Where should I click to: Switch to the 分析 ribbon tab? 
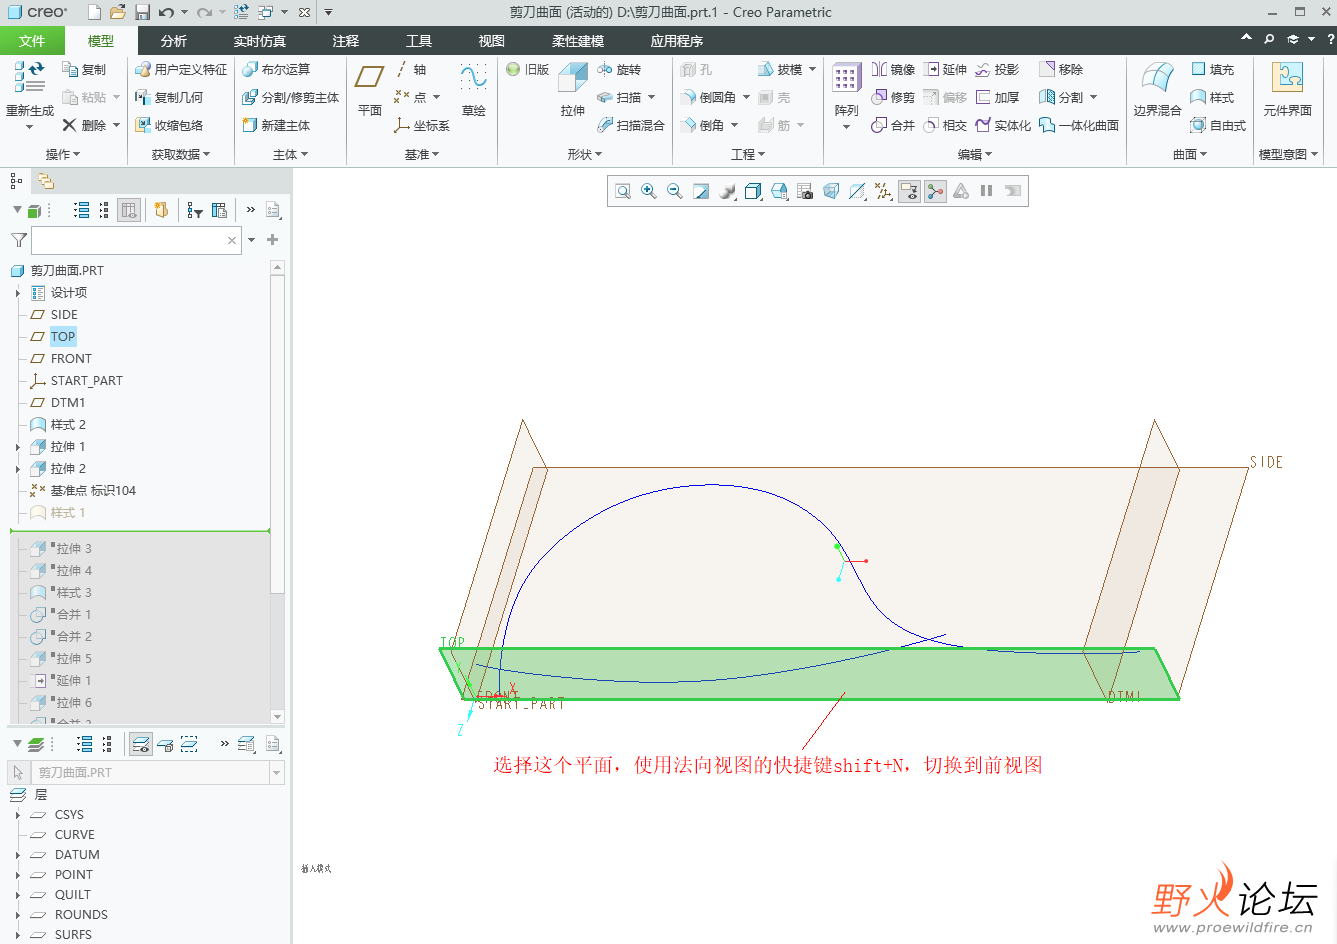(174, 41)
